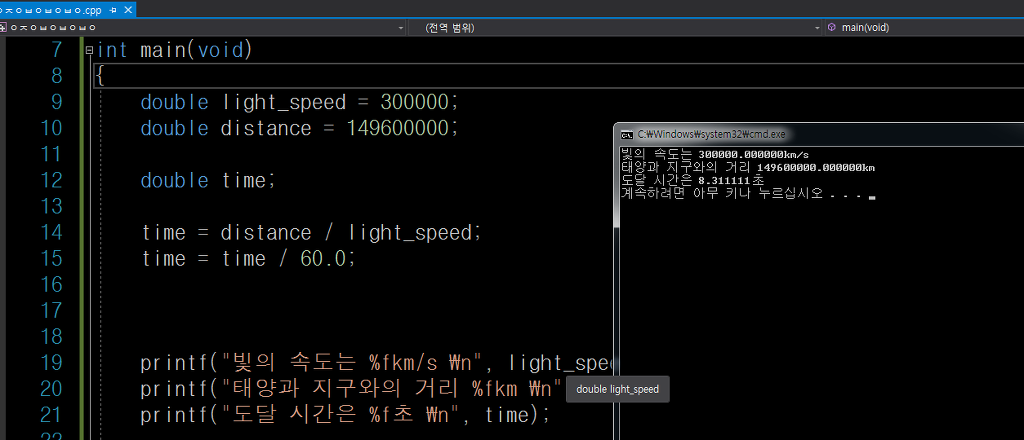Viewport: 1024px width, 440px height.
Task: Click the value 300000 in code
Action: (x=415, y=102)
